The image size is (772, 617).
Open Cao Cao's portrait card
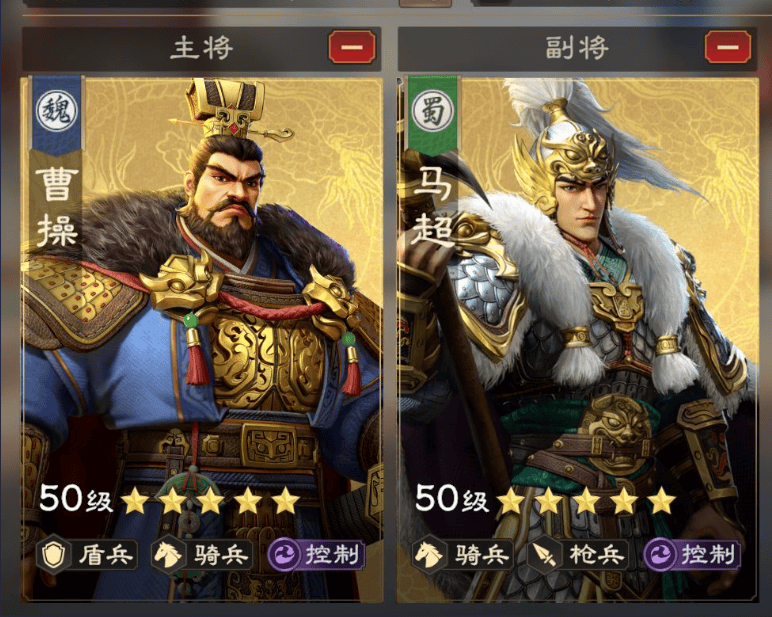click(x=202, y=339)
